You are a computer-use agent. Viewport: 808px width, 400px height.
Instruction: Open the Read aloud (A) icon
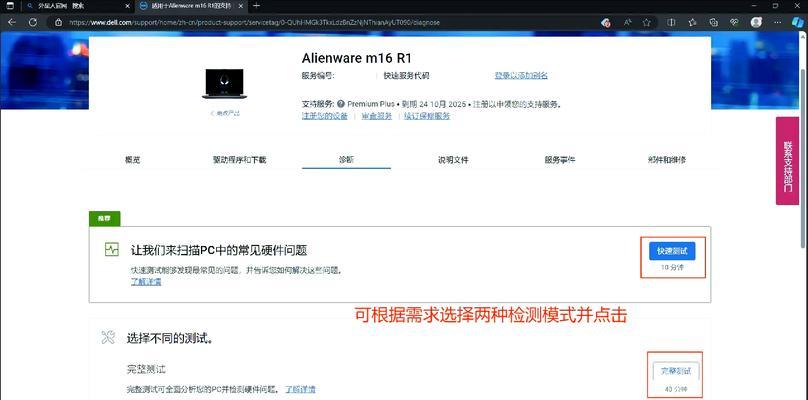click(x=628, y=23)
